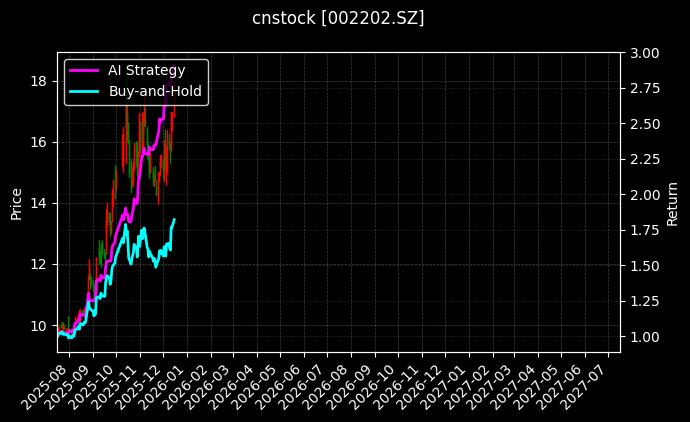The width and height of the screenshot is (690, 422).
Task: Click the rightmost end of cyan Buy-and-Hold curve
Action: pyautogui.click(x=174, y=220)
